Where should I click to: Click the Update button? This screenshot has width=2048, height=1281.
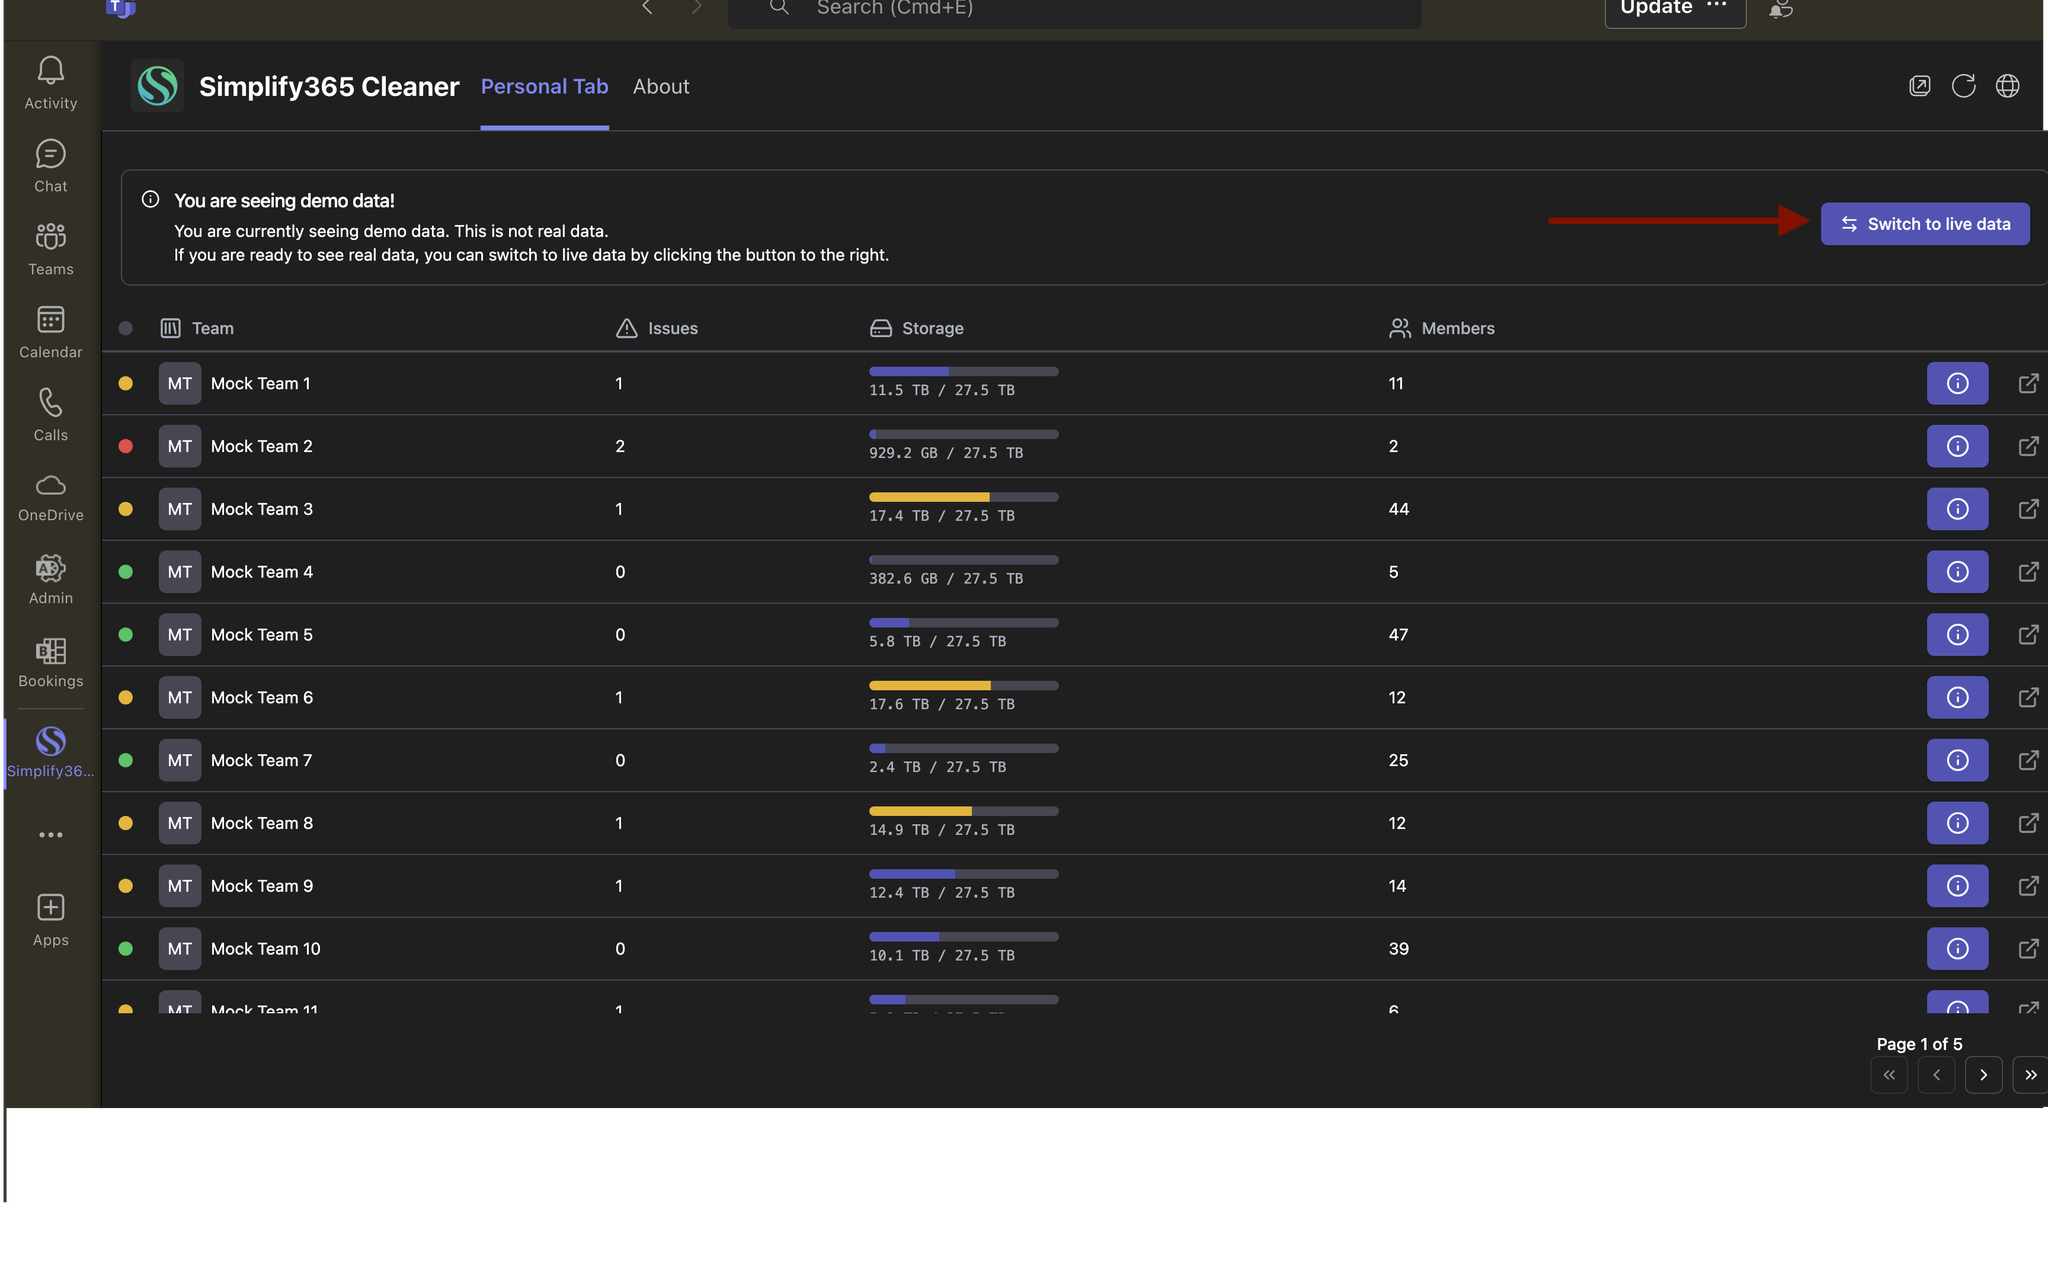click(x=1656, y=8)
